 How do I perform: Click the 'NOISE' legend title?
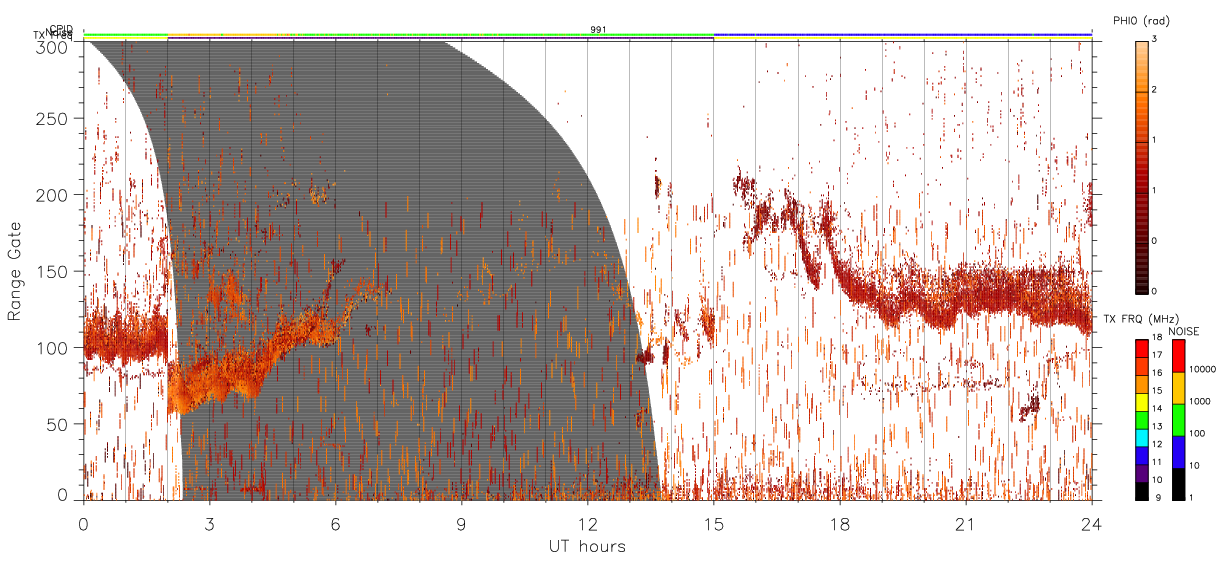(1185, 331)
